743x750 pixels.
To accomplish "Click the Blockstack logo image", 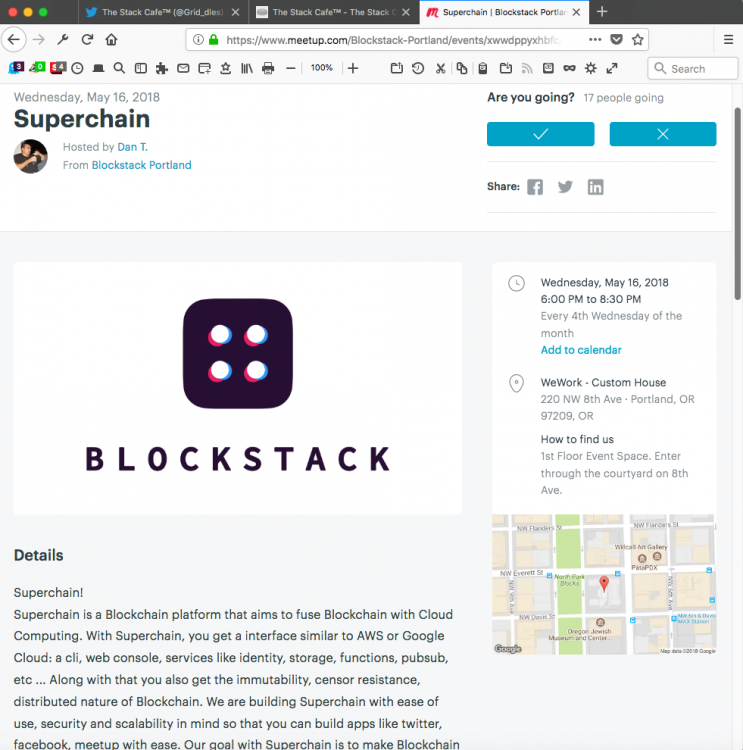I will 238,388.
